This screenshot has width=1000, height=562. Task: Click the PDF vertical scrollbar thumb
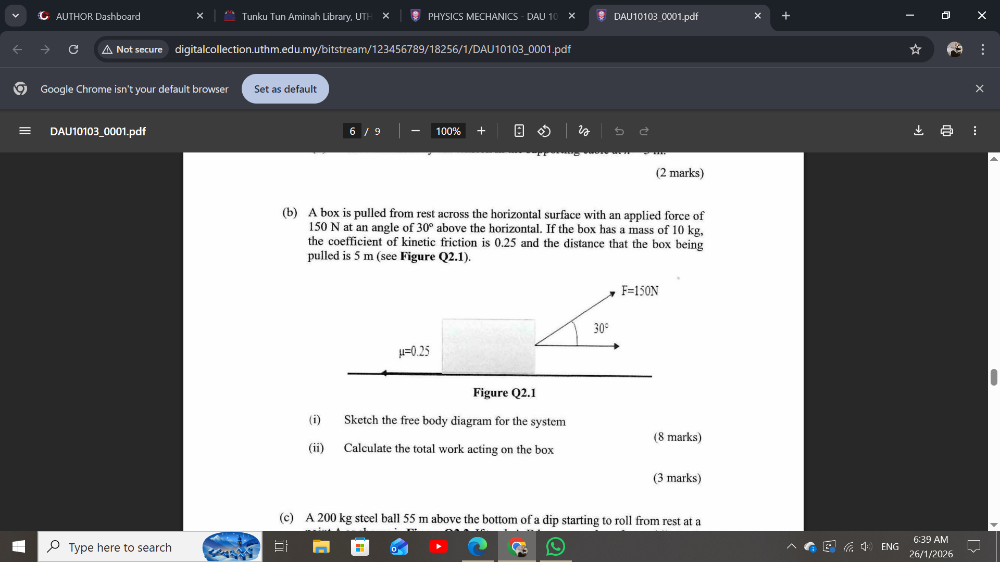(993, 376)
